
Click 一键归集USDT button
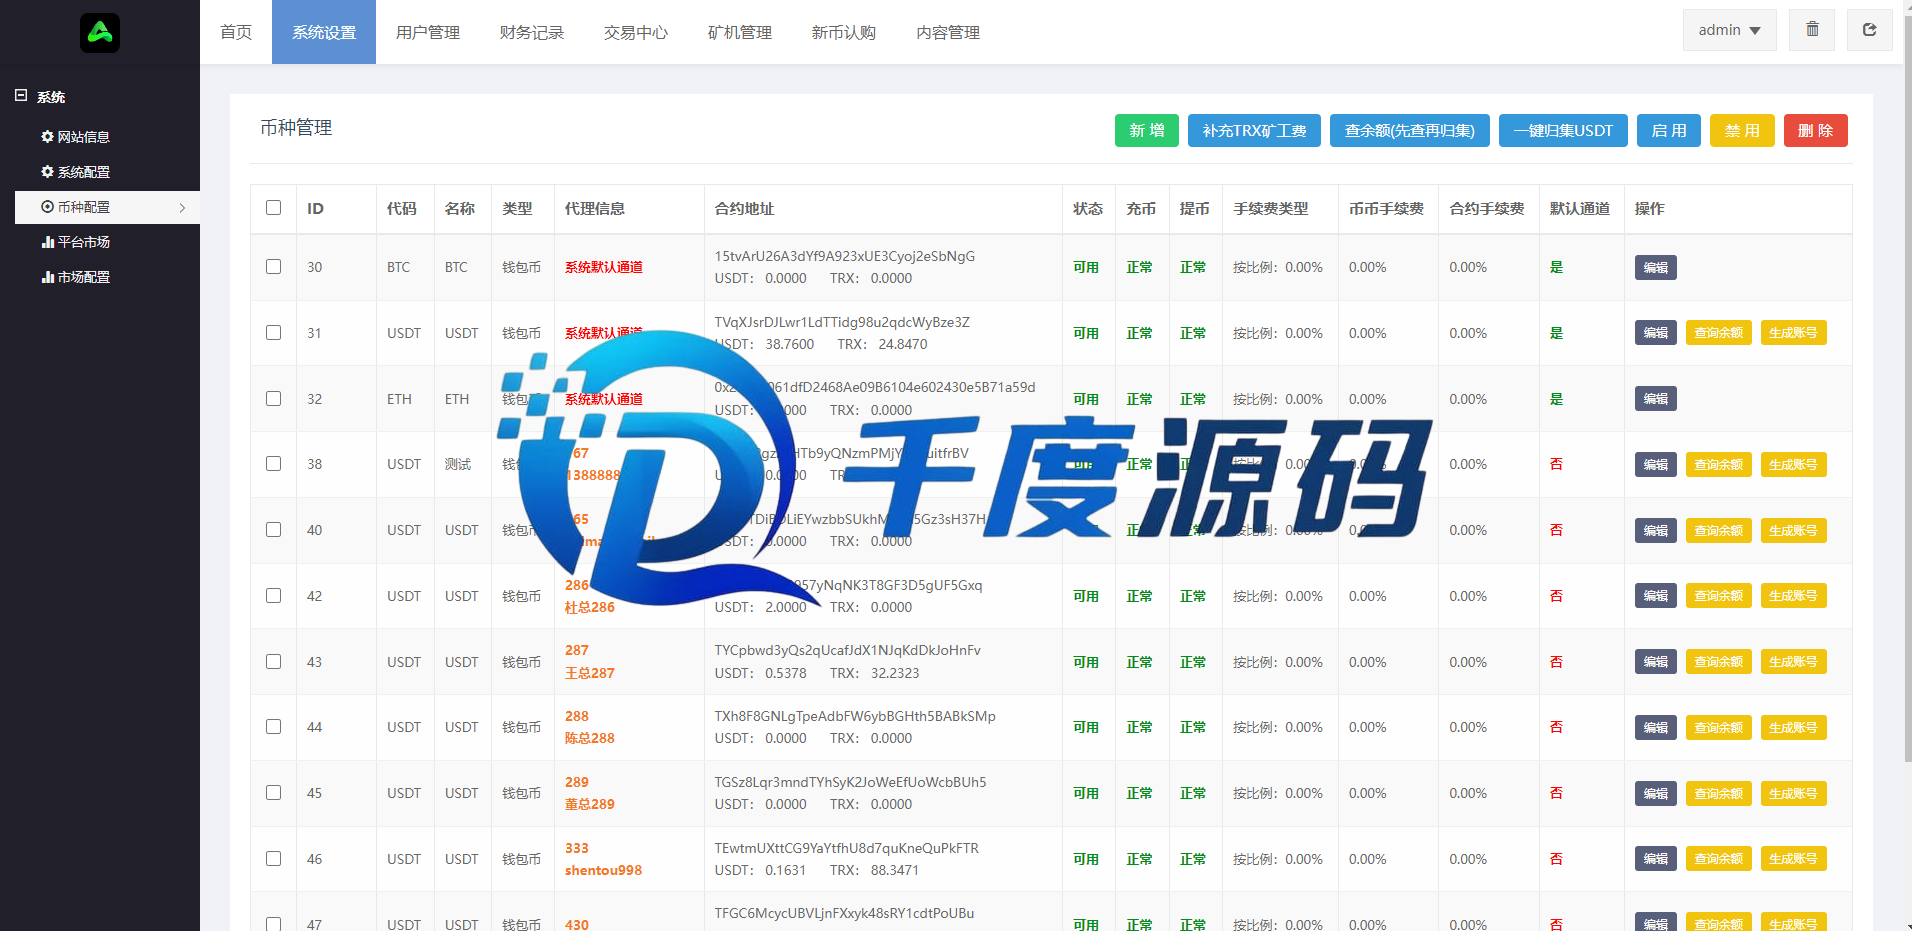(1563, 131)
